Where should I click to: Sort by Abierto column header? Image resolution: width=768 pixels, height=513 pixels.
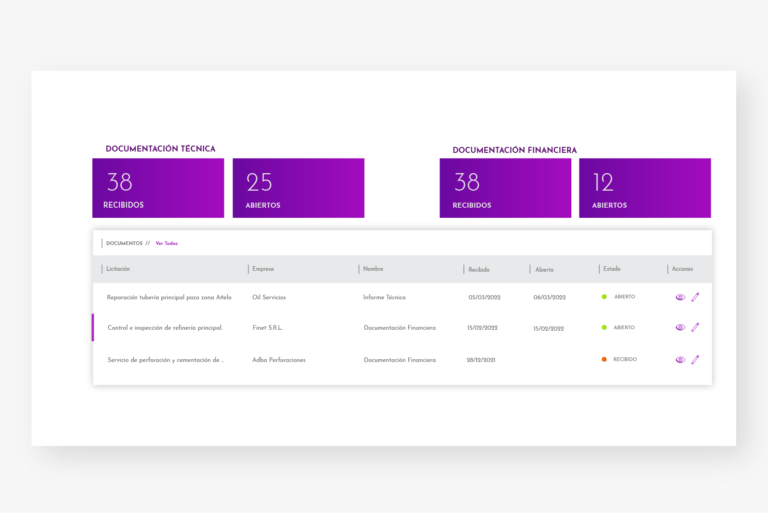[544, 269]
